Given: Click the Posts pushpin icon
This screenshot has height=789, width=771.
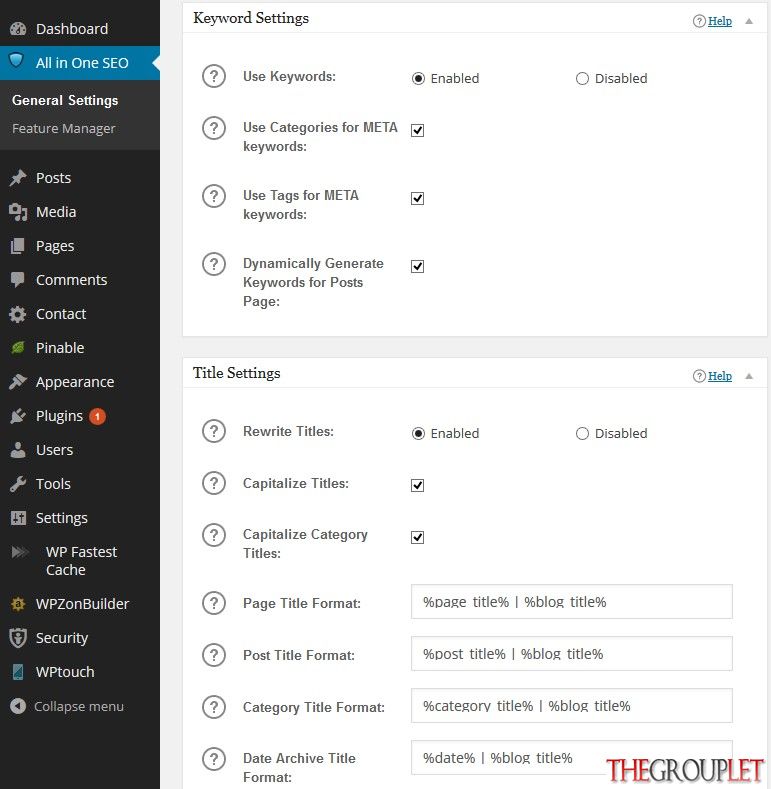Looking at the screenshot, I should [x=18, y=178].
